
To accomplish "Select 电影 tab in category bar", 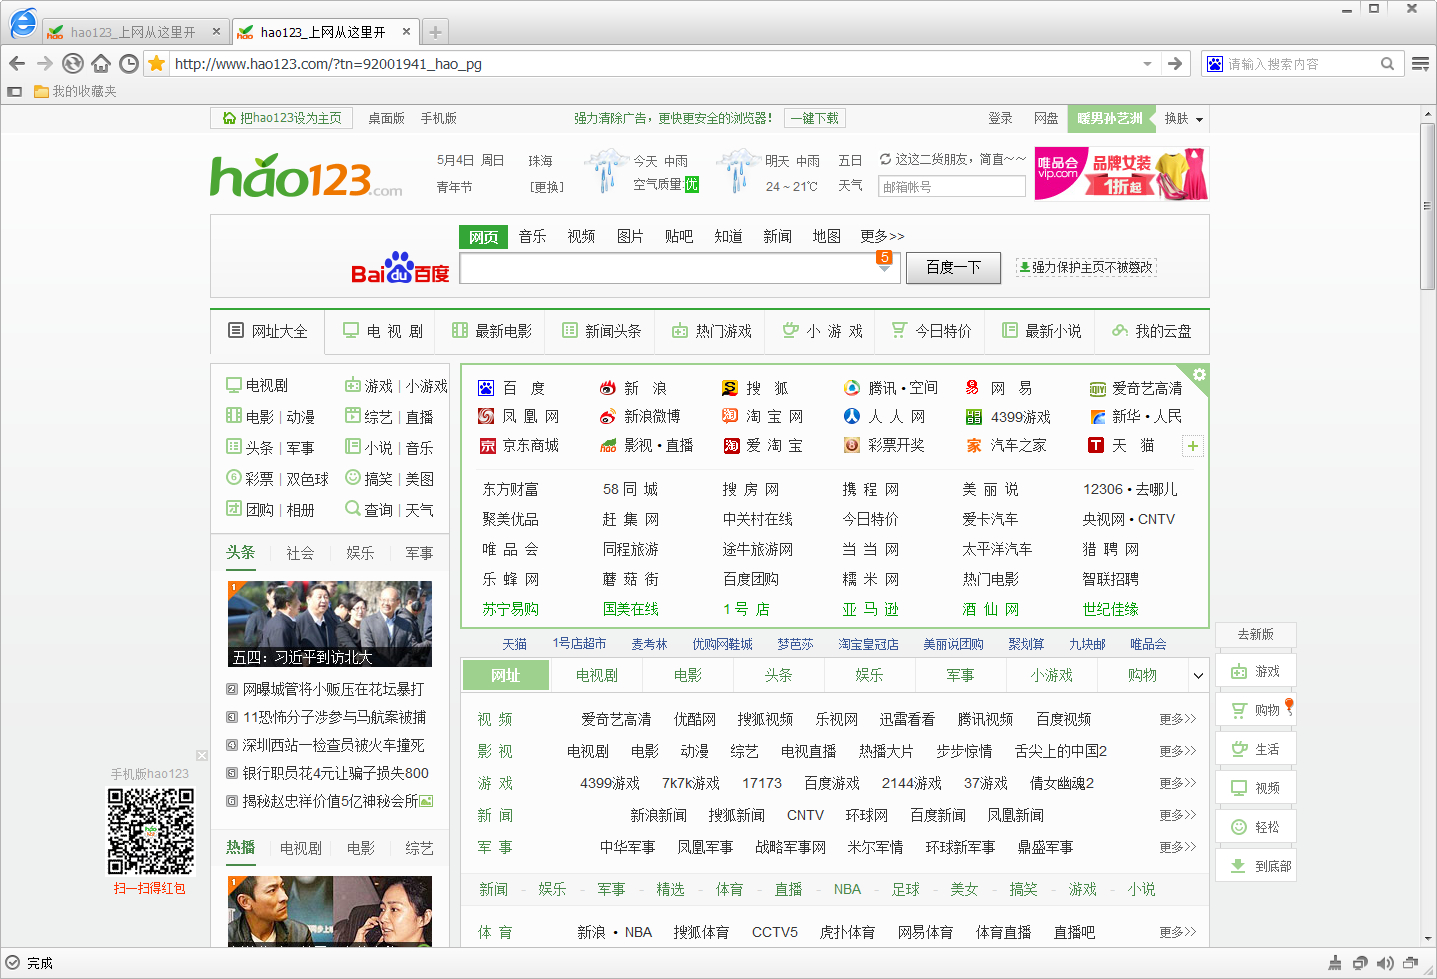I will coord(688,676).
